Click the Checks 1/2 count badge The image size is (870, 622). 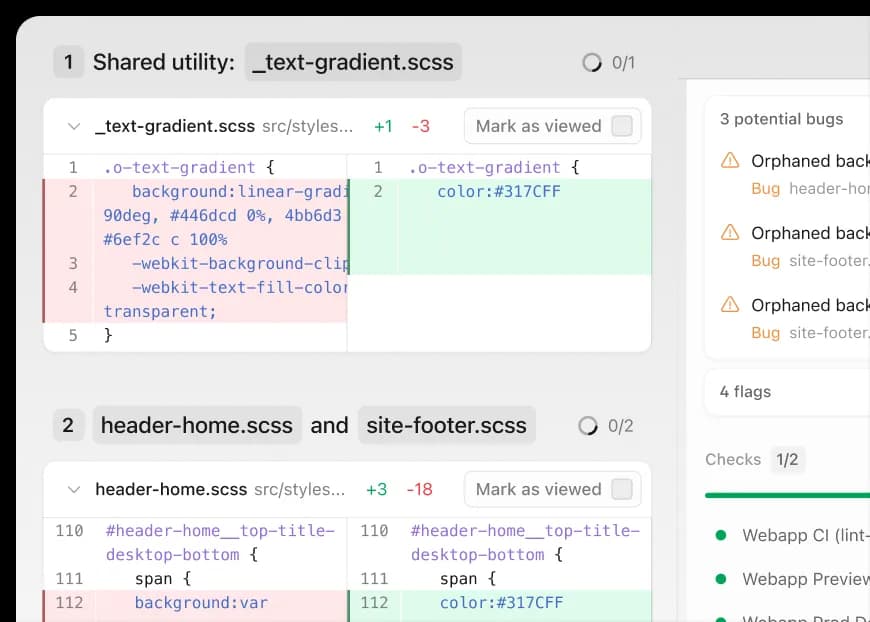pos(787,459)
